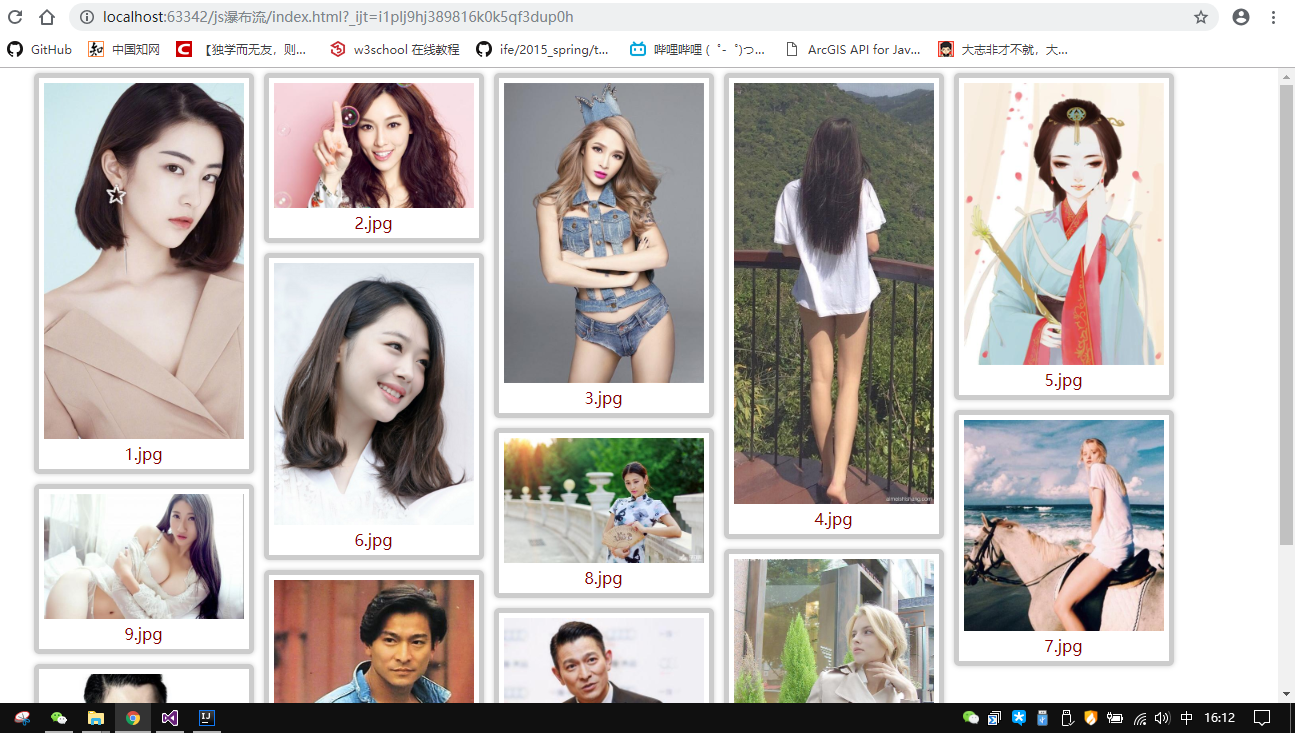Open the GitHub bookmark

pyautogui.click(x=40, y=49)
